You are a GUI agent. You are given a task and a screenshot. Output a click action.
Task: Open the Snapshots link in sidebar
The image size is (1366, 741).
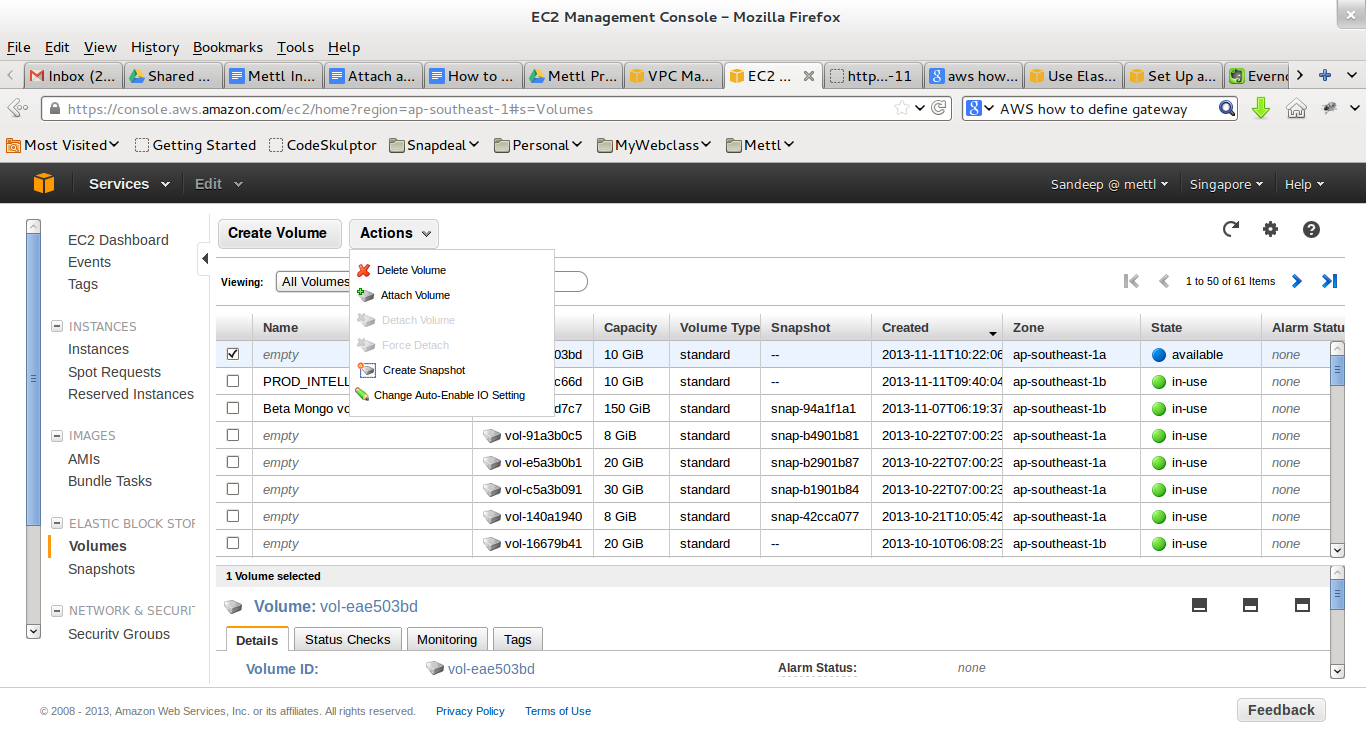(101, 569)
